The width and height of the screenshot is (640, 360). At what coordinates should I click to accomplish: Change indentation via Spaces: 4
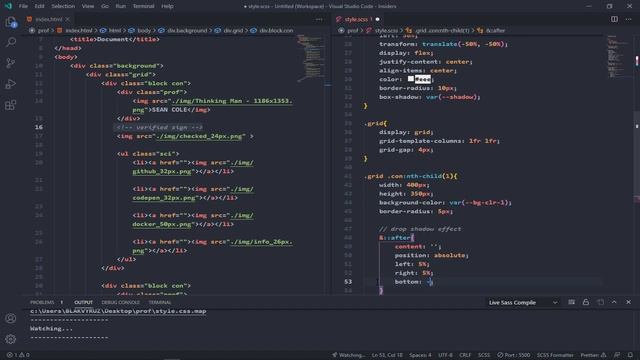point(420,355)
